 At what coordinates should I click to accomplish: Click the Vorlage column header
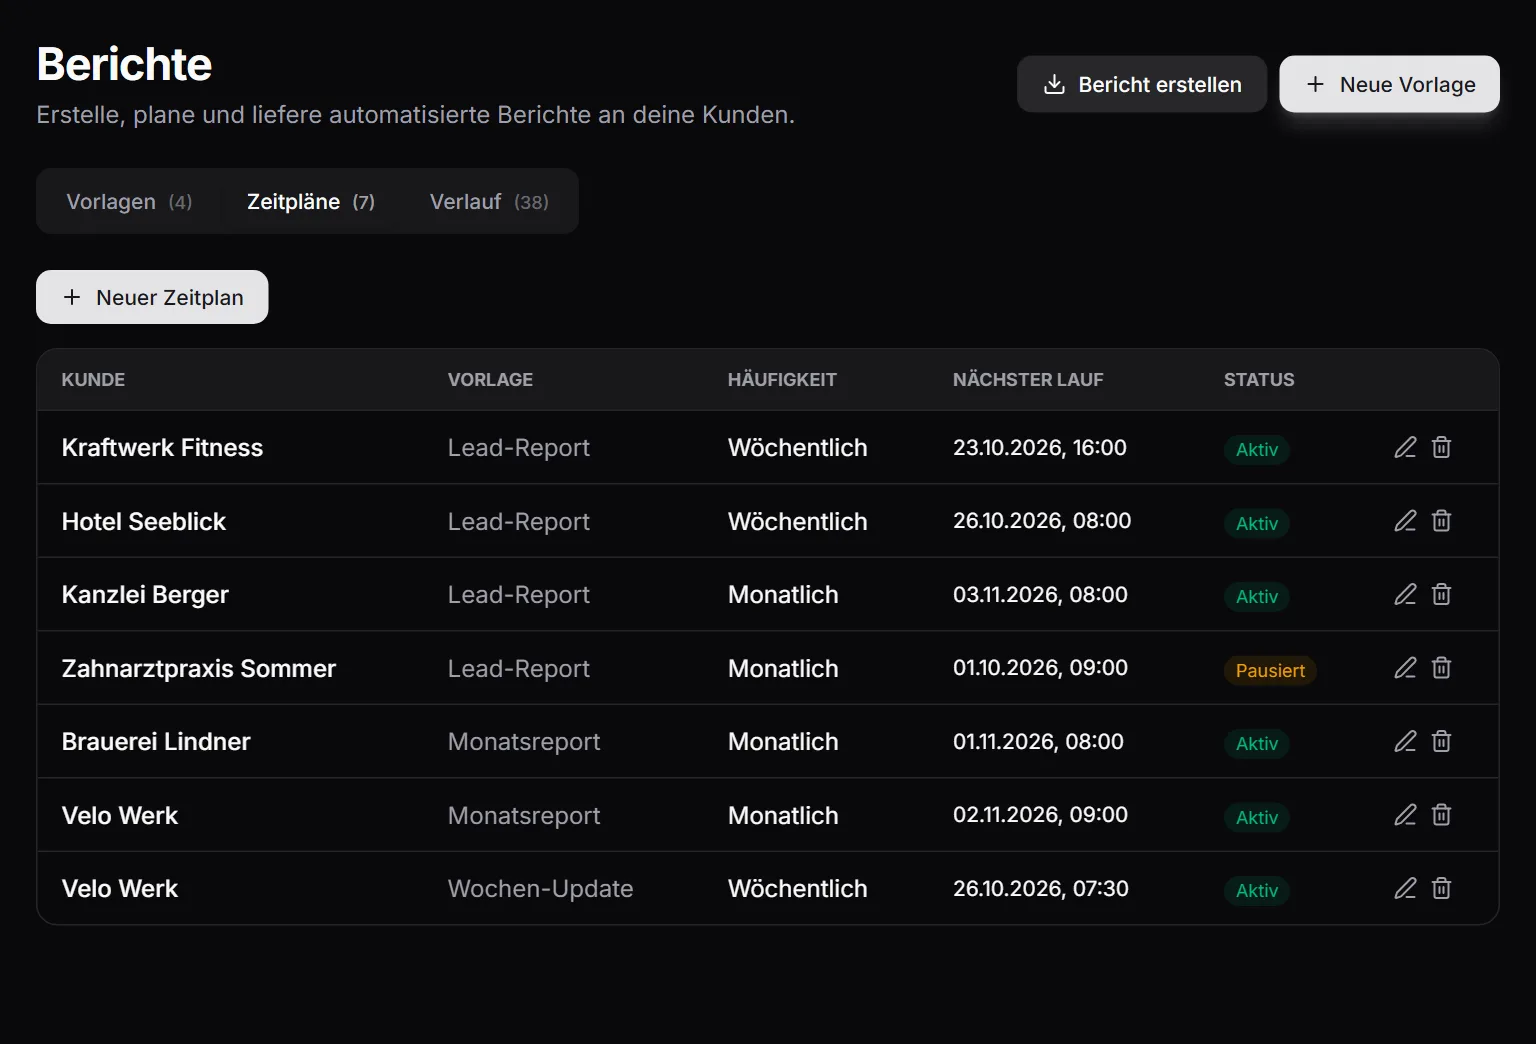coord(490,380)
